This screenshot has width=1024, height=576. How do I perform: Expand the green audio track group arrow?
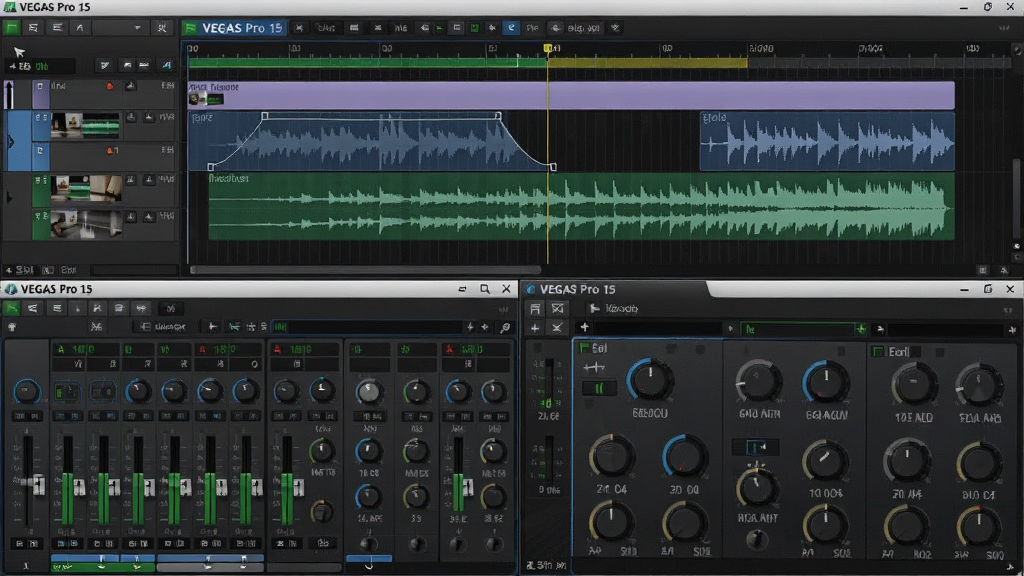(x=9, y=197)
